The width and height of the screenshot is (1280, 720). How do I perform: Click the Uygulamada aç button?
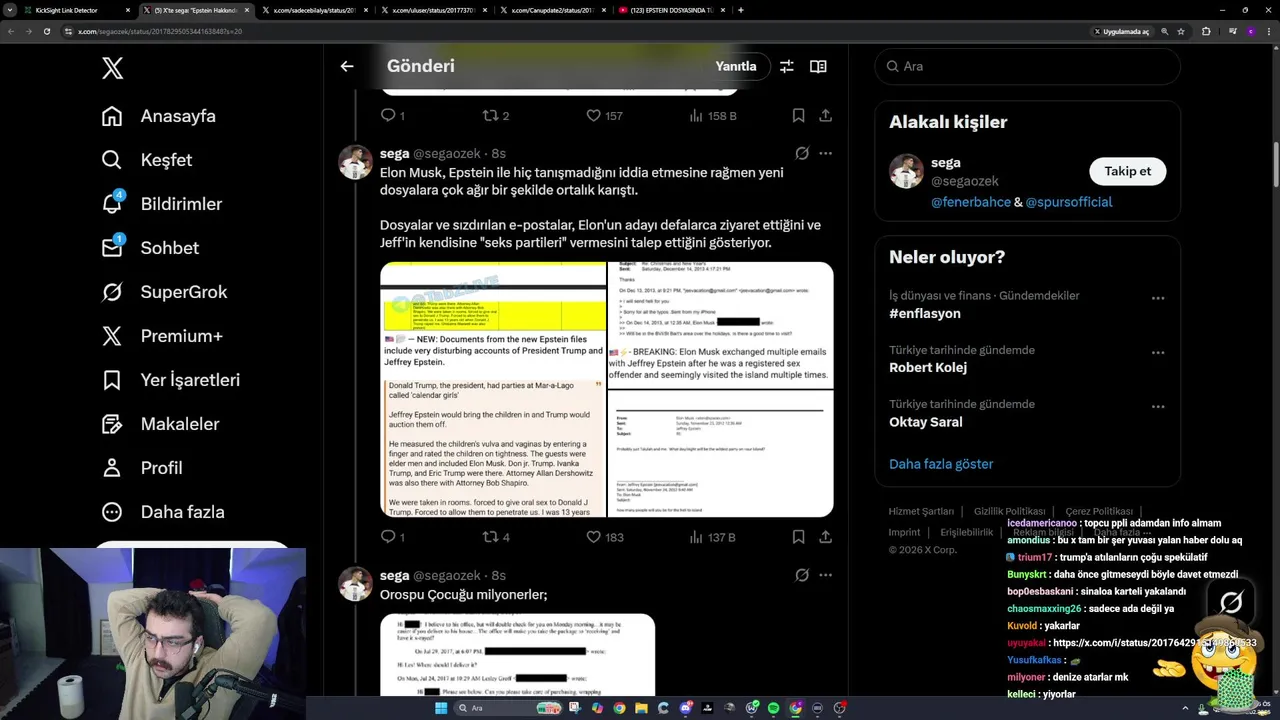[x=1122, y=31]
